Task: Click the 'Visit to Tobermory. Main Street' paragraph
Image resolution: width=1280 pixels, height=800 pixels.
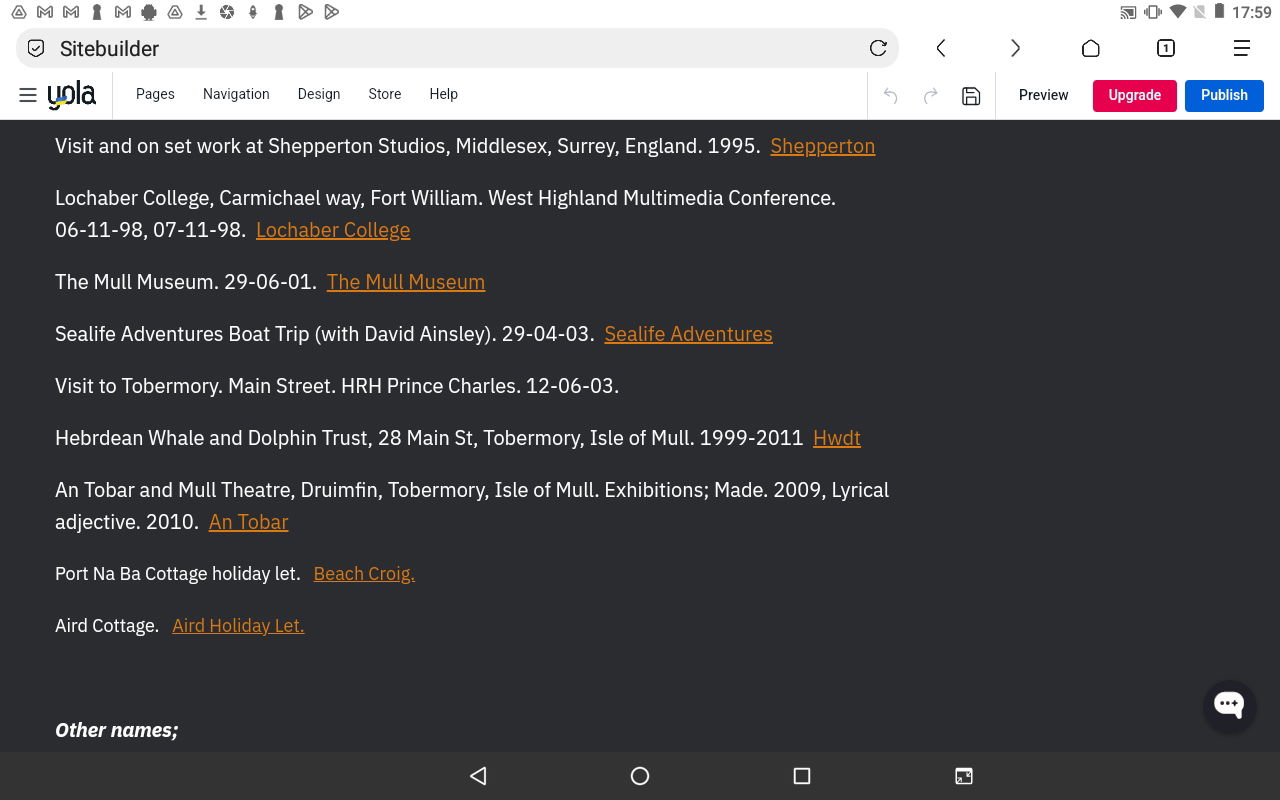Action: pos(337,386)
